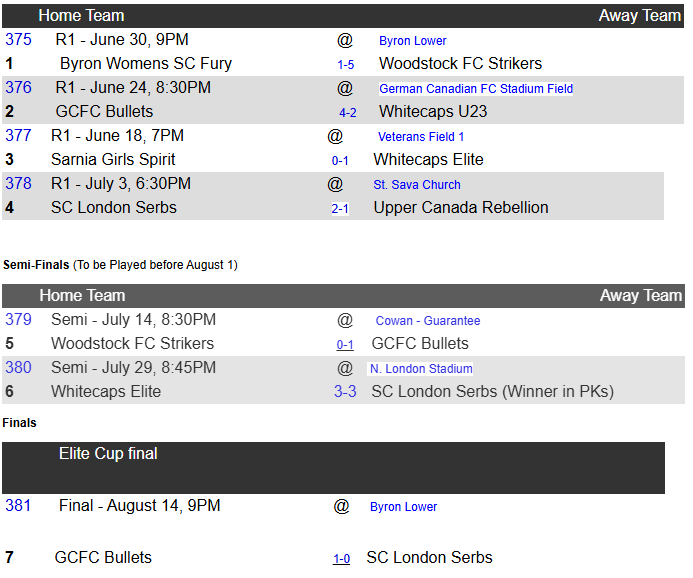This screenshot has height=578, width=693.
Task: Open final game 381 link
Action: point(18,506)
